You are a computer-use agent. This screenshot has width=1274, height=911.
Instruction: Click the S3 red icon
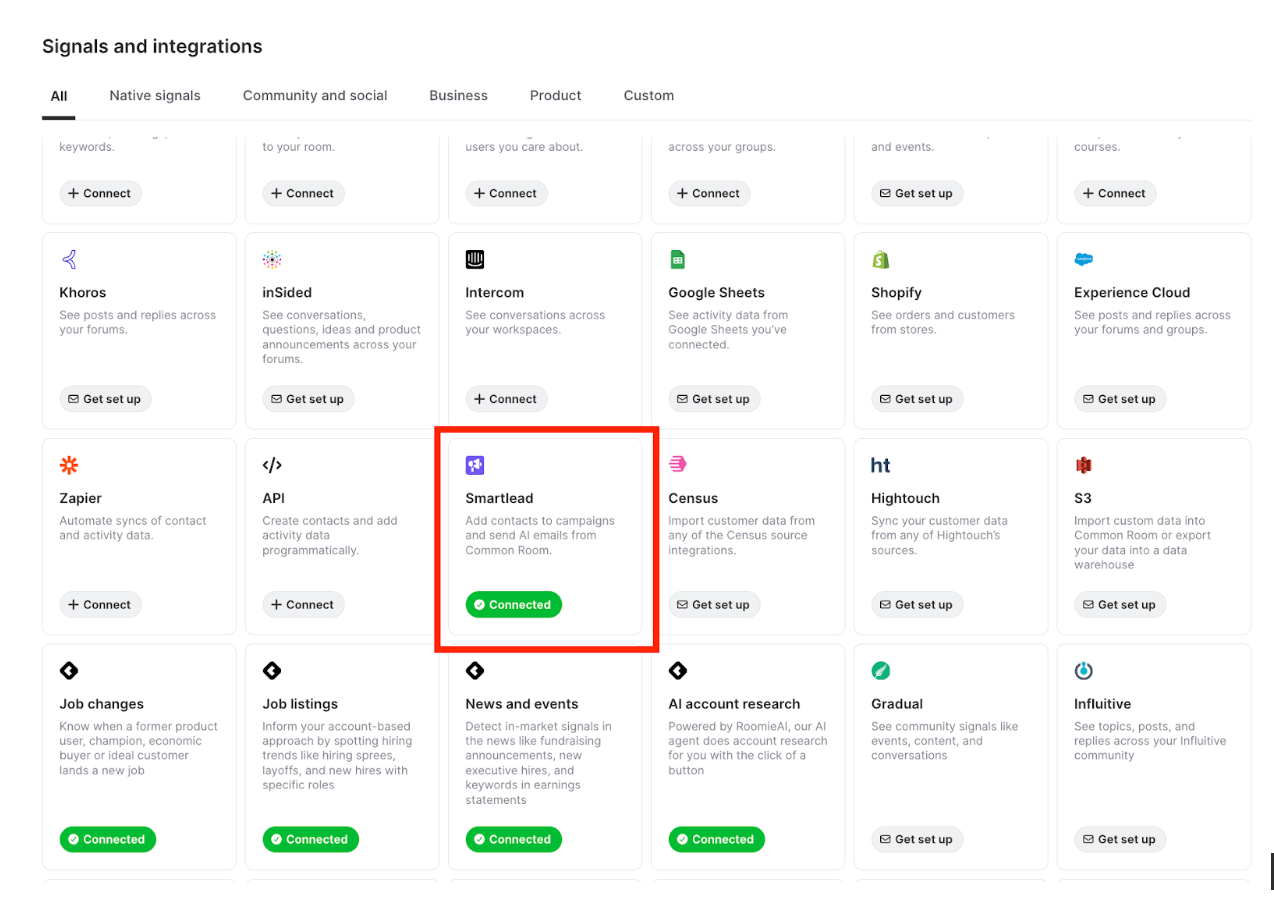tap(1083, 465)
